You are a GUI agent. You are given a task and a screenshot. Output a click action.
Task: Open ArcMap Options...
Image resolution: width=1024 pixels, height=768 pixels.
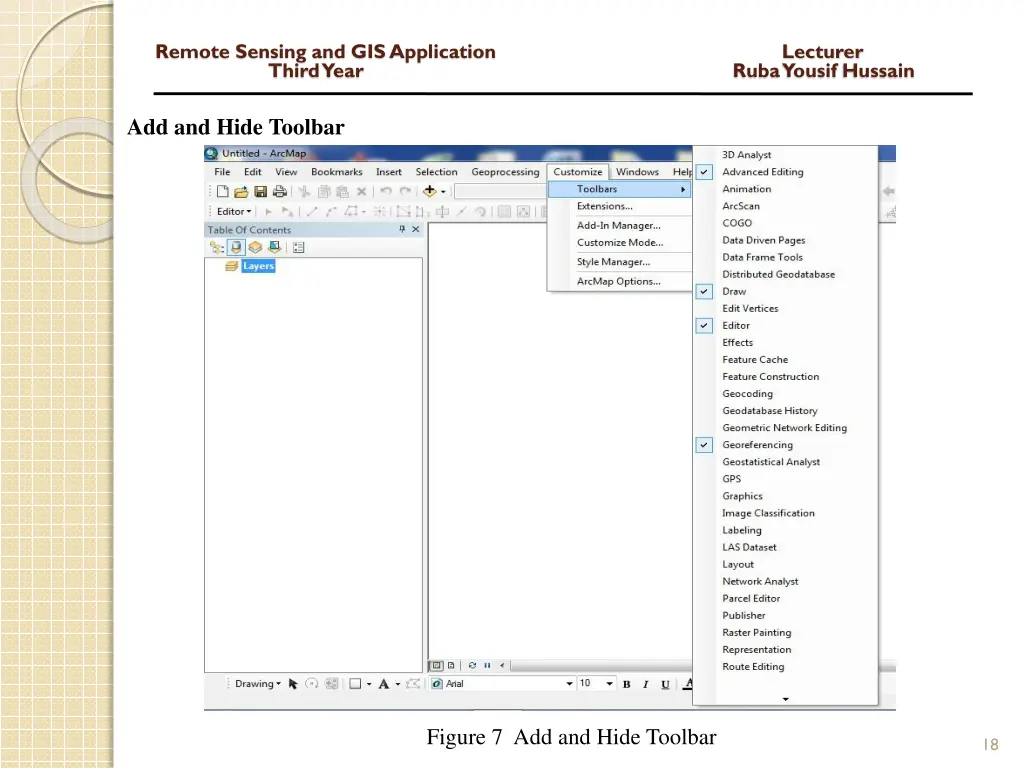coord(619,281)
